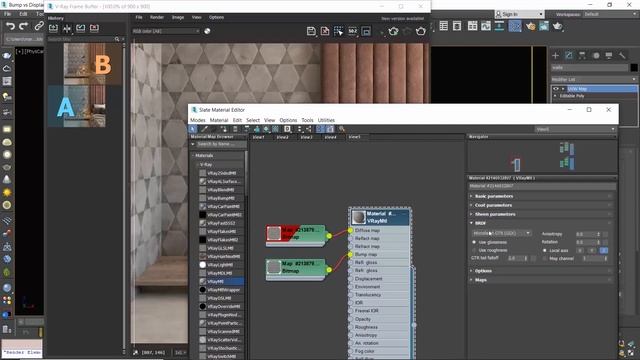
Task: Click the link chain icon in main toolbar
Action: (39, 27)
